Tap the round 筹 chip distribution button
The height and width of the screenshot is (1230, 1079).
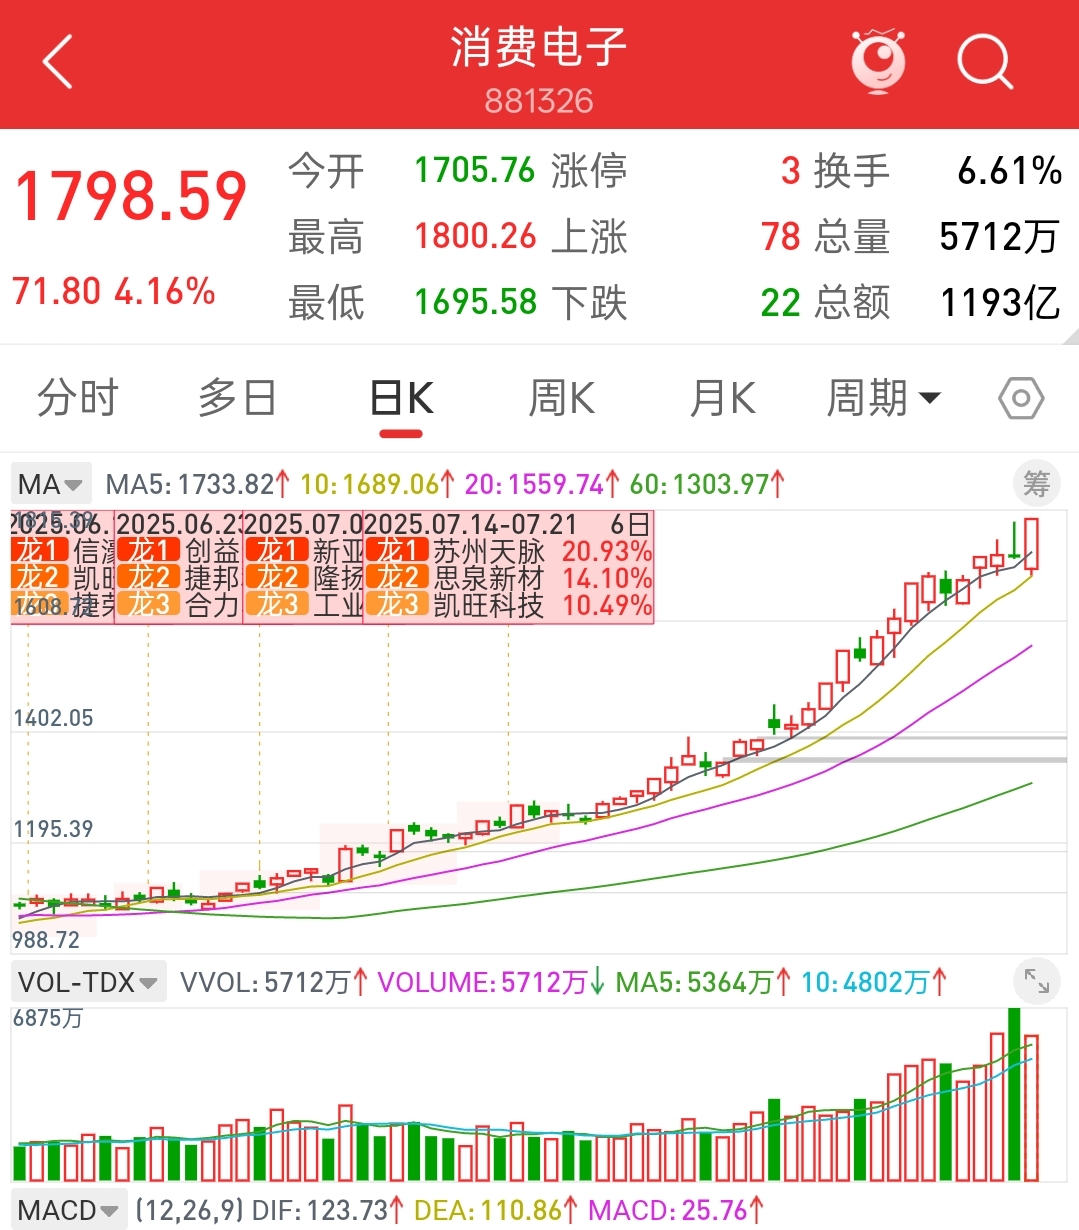[1036, 484]
